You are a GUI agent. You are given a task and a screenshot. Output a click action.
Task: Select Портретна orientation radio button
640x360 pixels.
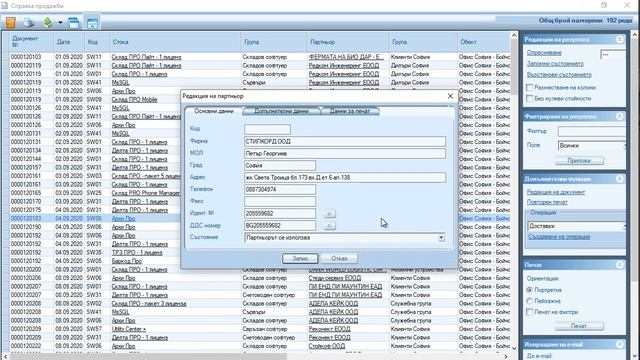(x=529, y=290)
